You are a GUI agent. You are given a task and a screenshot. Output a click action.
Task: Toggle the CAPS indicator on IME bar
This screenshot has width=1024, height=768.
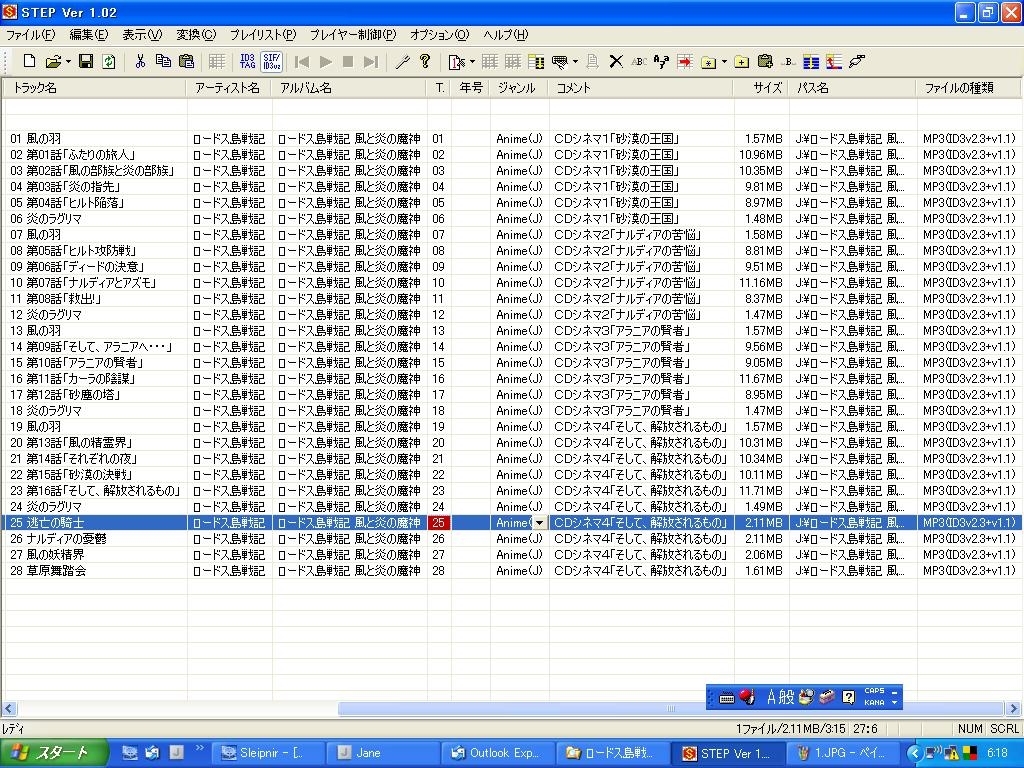tap(873, 691)
